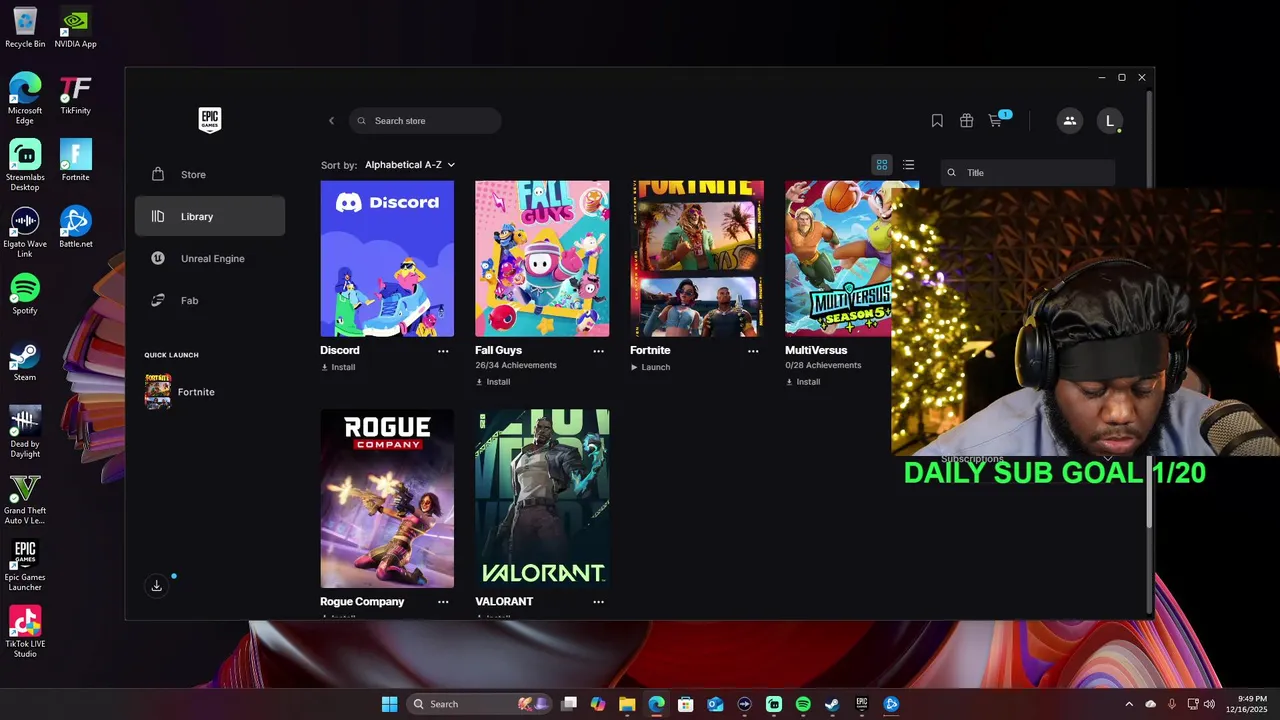Open Dead by Daylight desktop icon
This screenshot has width=1280, height=720.
click(x=25, y=432)
